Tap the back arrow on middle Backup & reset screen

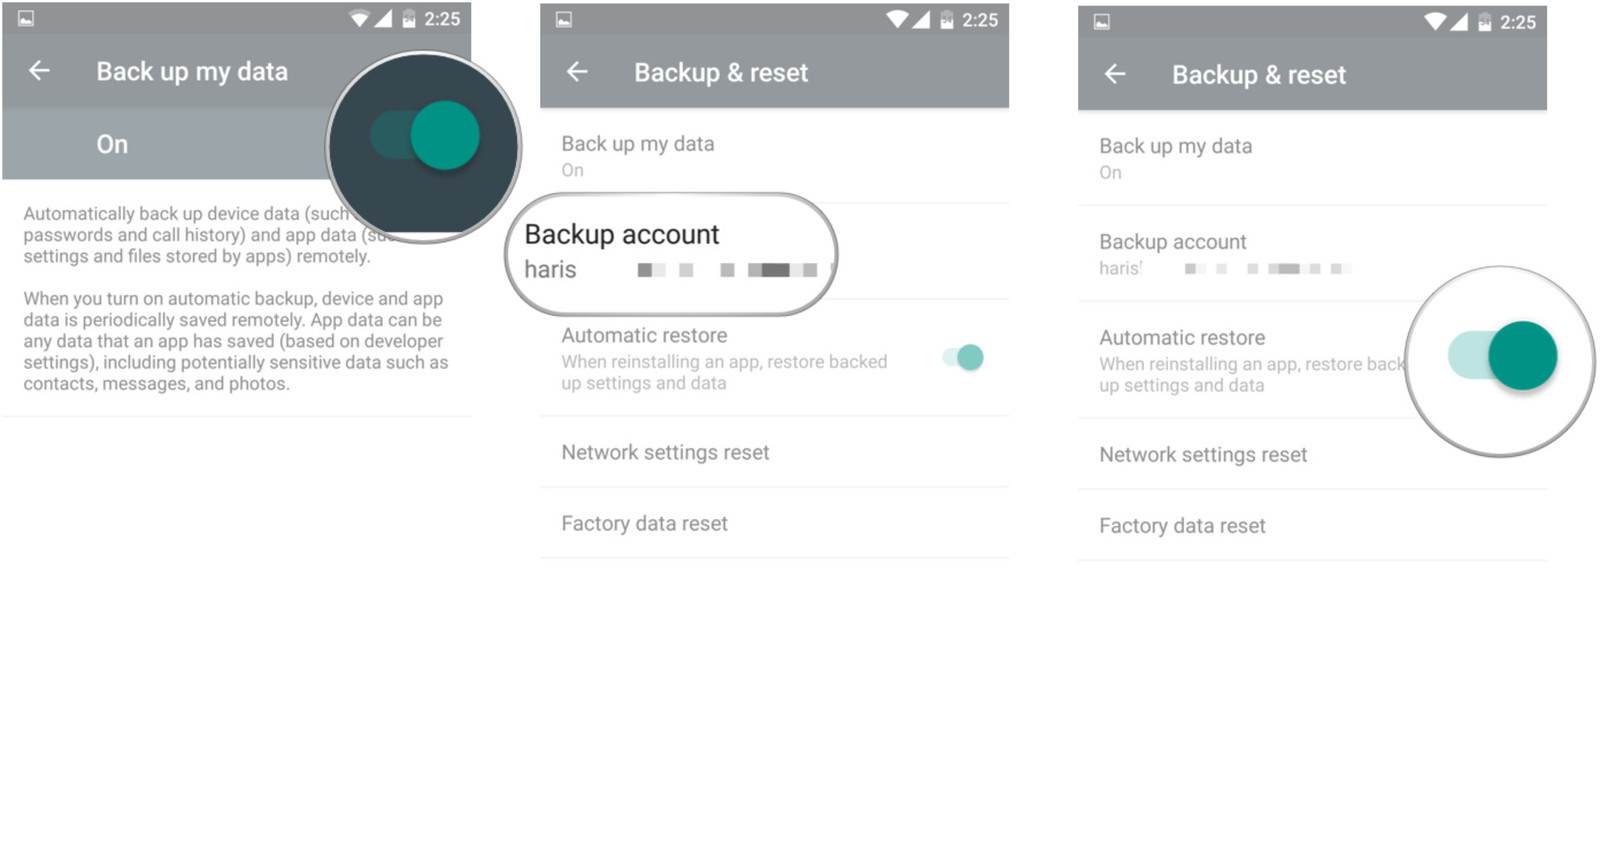pyautogui.click(x=576, y=72)
